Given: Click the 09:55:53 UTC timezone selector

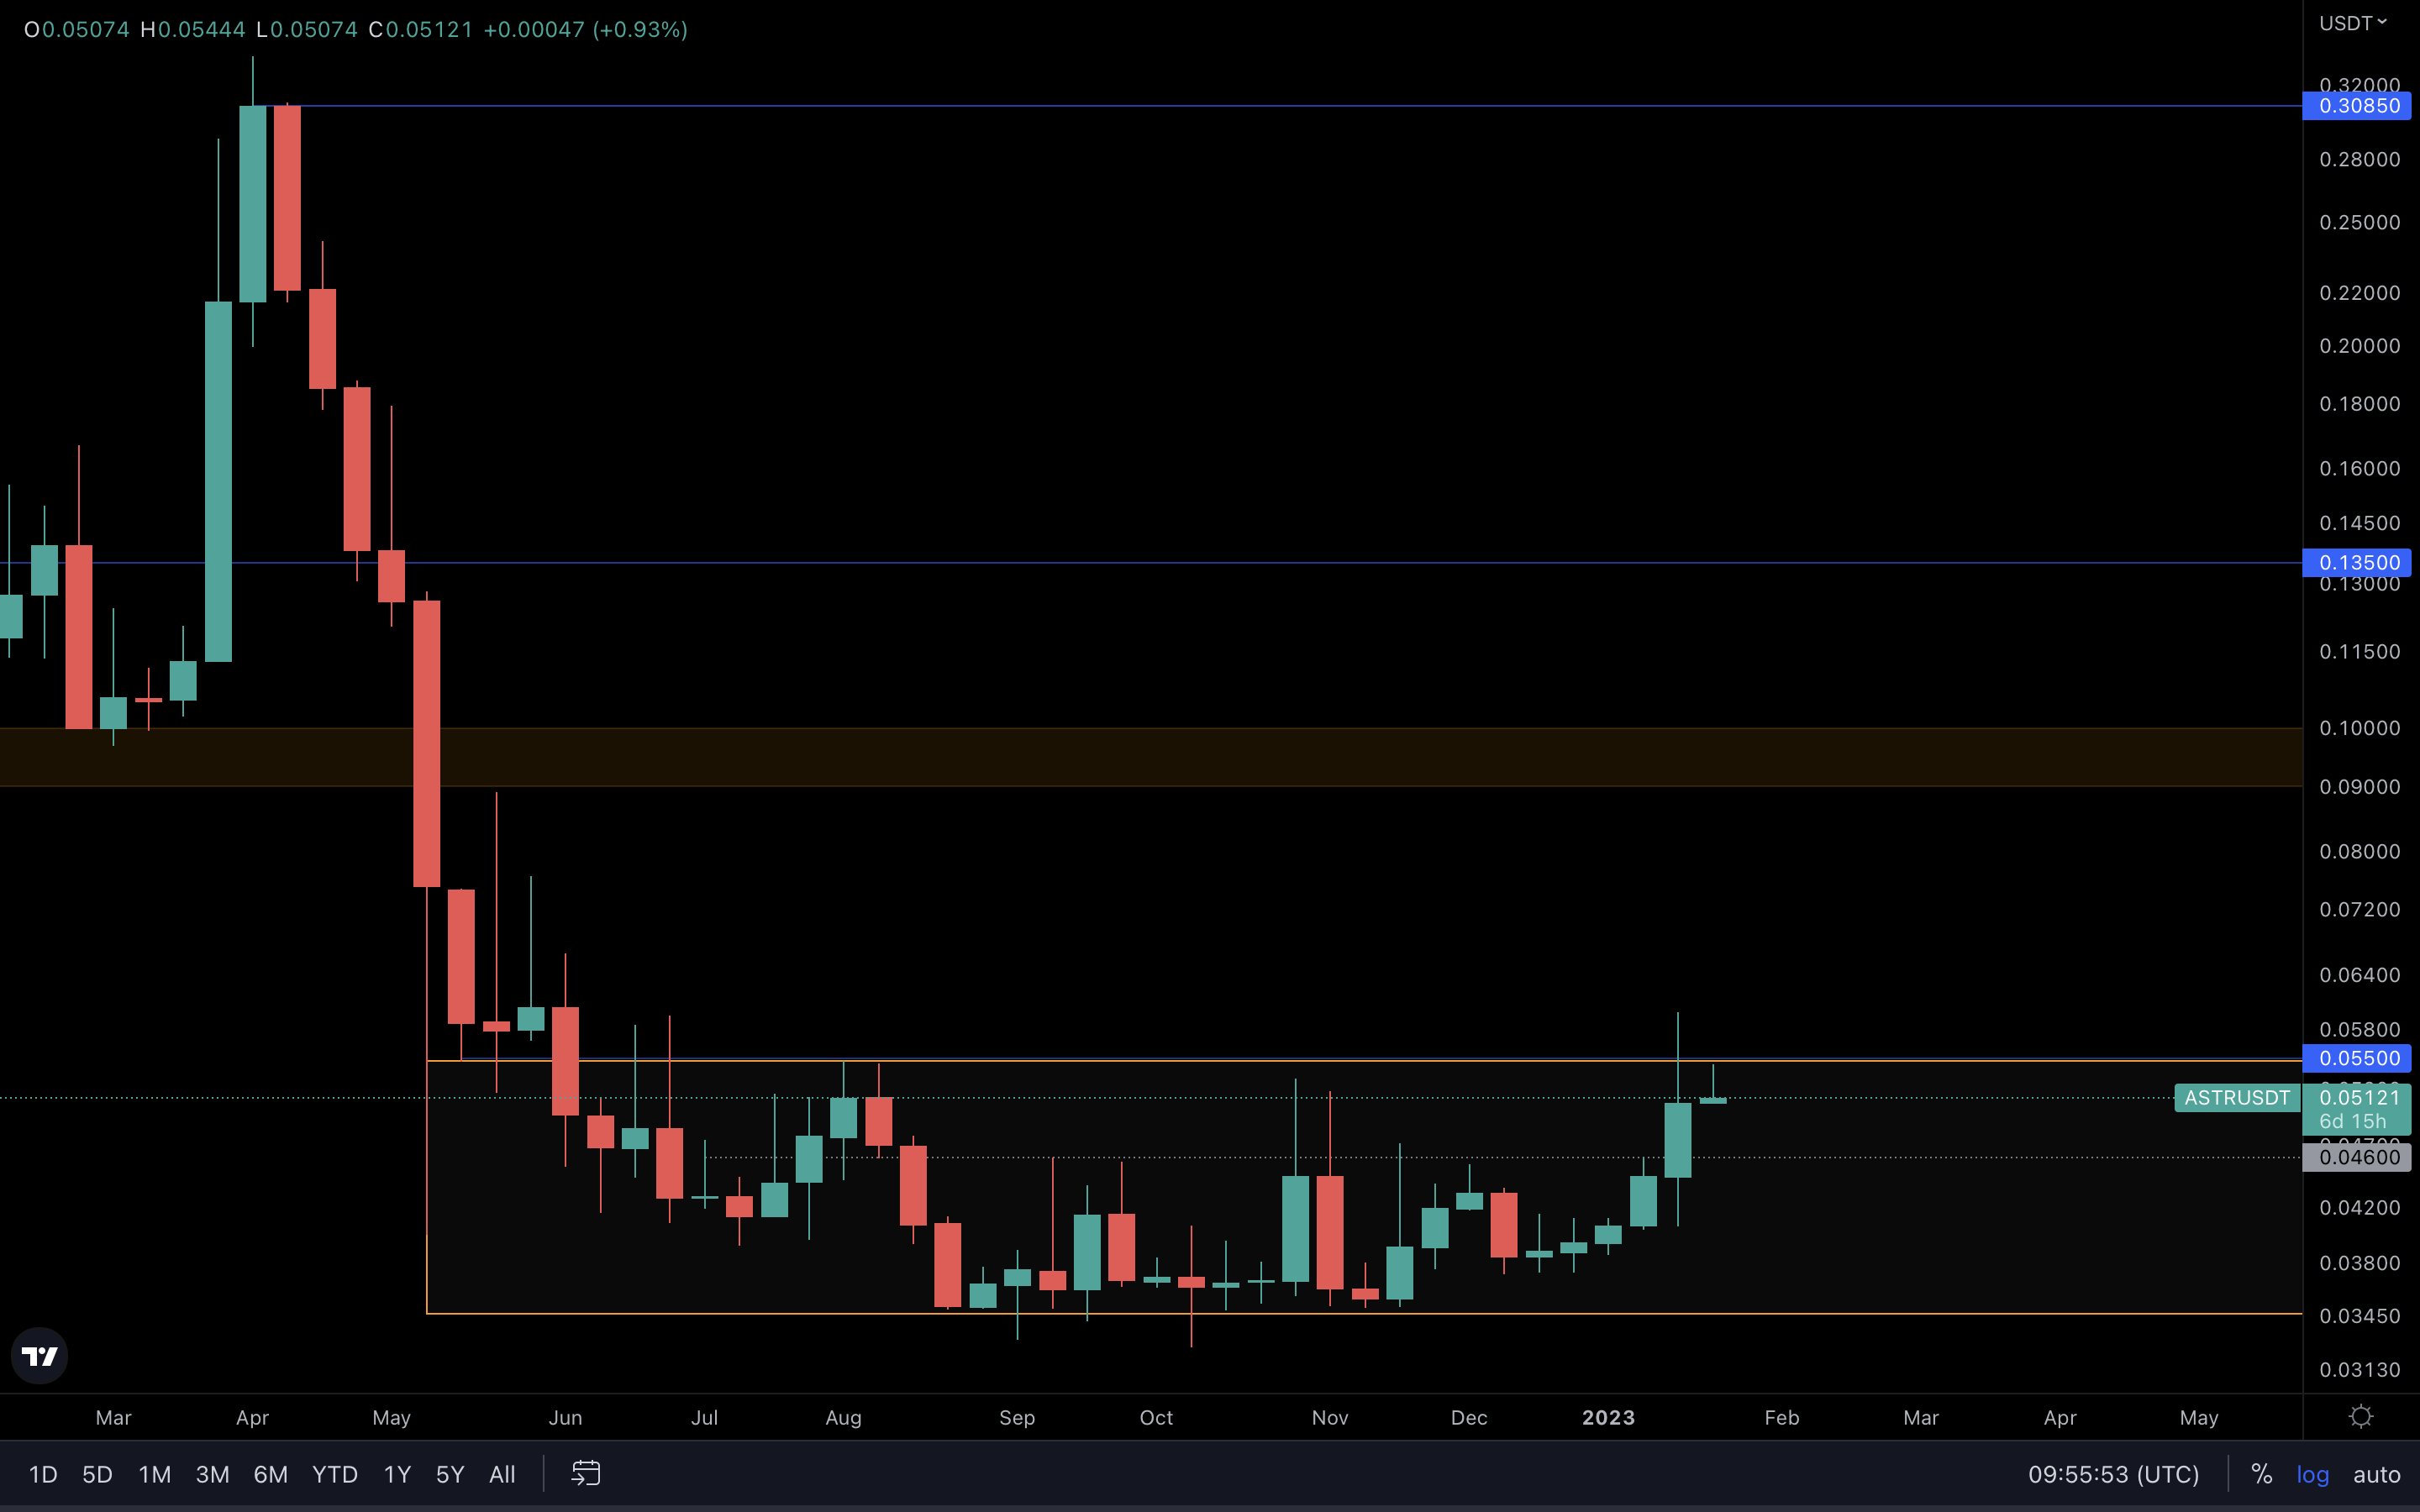Looking at the screenshot, I should [x=2113, y=1474].
